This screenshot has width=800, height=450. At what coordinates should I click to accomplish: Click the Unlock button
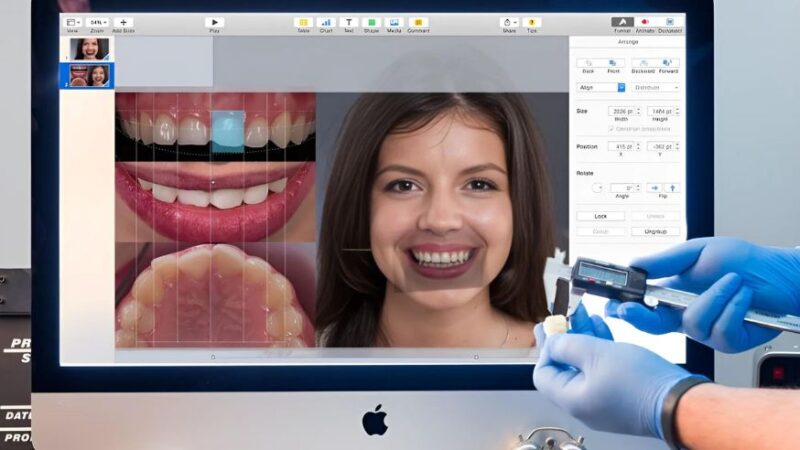click(656, 216)
